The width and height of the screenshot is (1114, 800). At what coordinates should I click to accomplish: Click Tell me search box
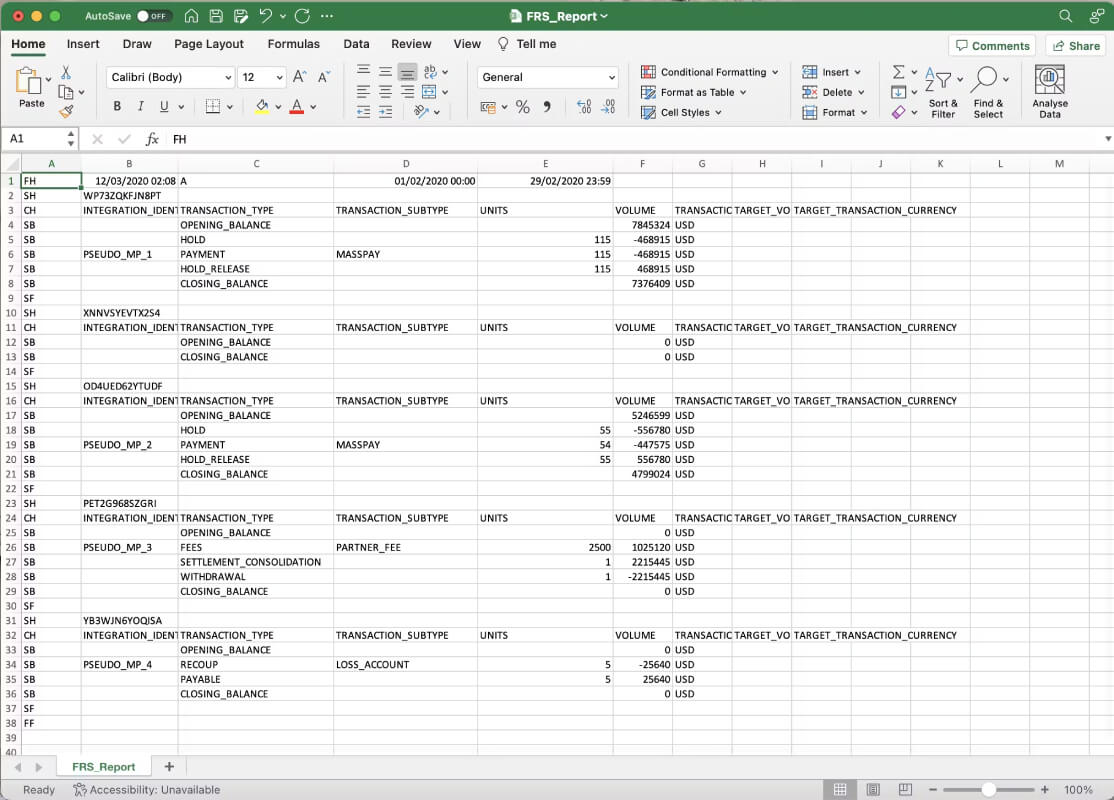click(527, 44)
